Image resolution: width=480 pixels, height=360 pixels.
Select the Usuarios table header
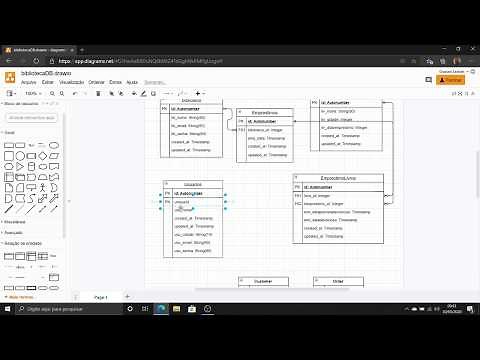pos(193,185)
